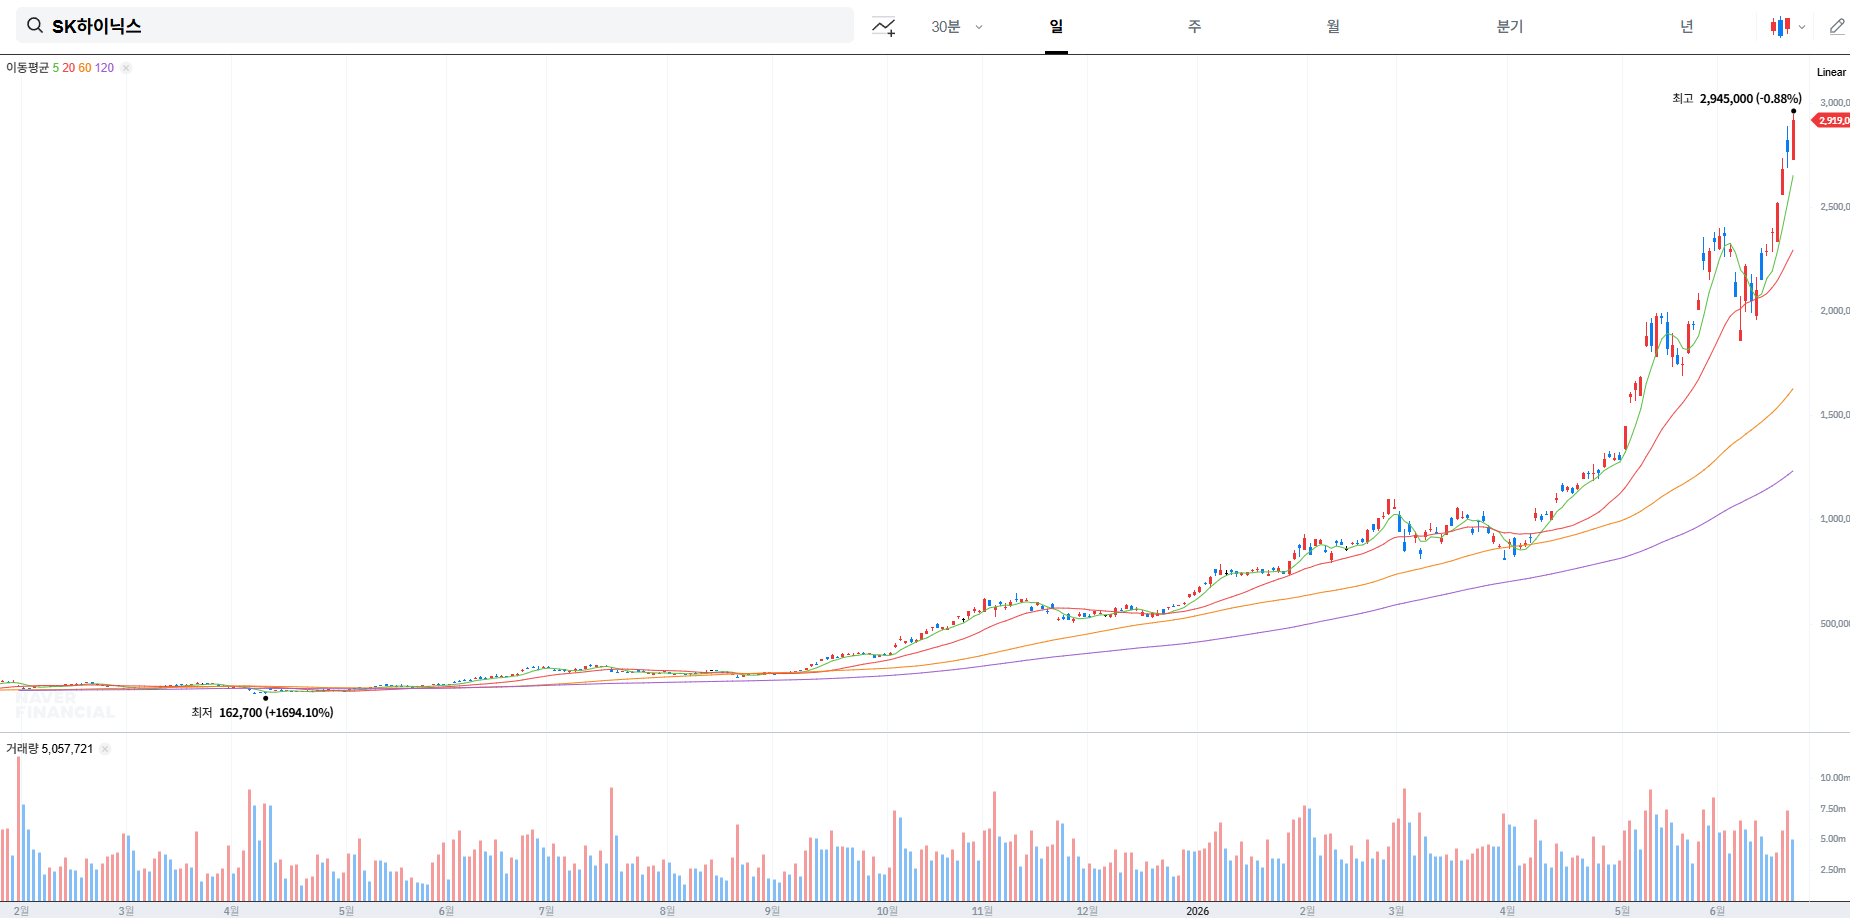Screen dimensions: 1850x918
Task: Click the 거래량 volume label
Action: point(22,749)
